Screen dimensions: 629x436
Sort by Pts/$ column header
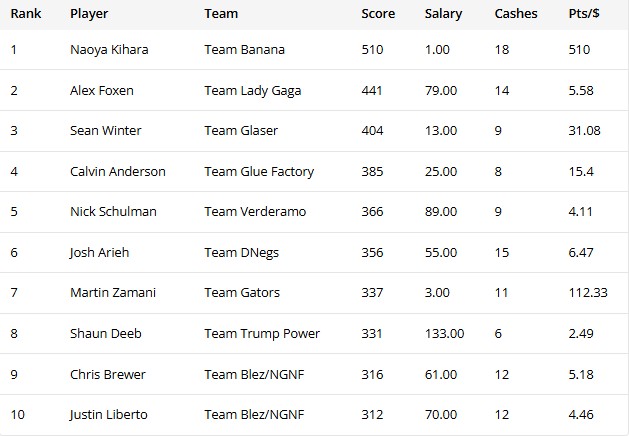coord(584,14)
